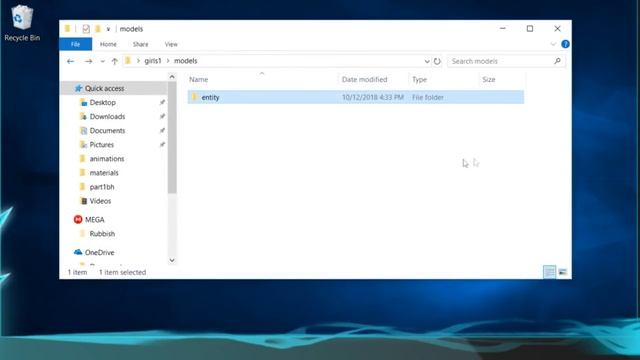Click the date 10/12/2018 4:33 PM cell

pos(373,97)
